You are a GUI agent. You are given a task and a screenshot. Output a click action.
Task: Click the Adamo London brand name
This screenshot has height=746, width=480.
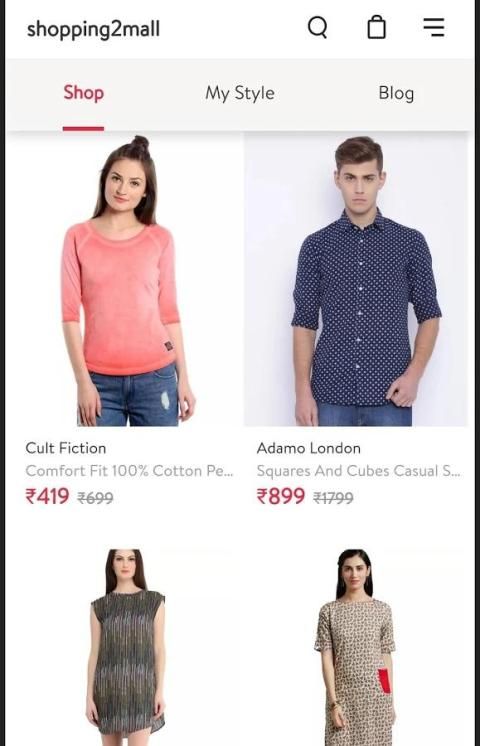[309, 448]
